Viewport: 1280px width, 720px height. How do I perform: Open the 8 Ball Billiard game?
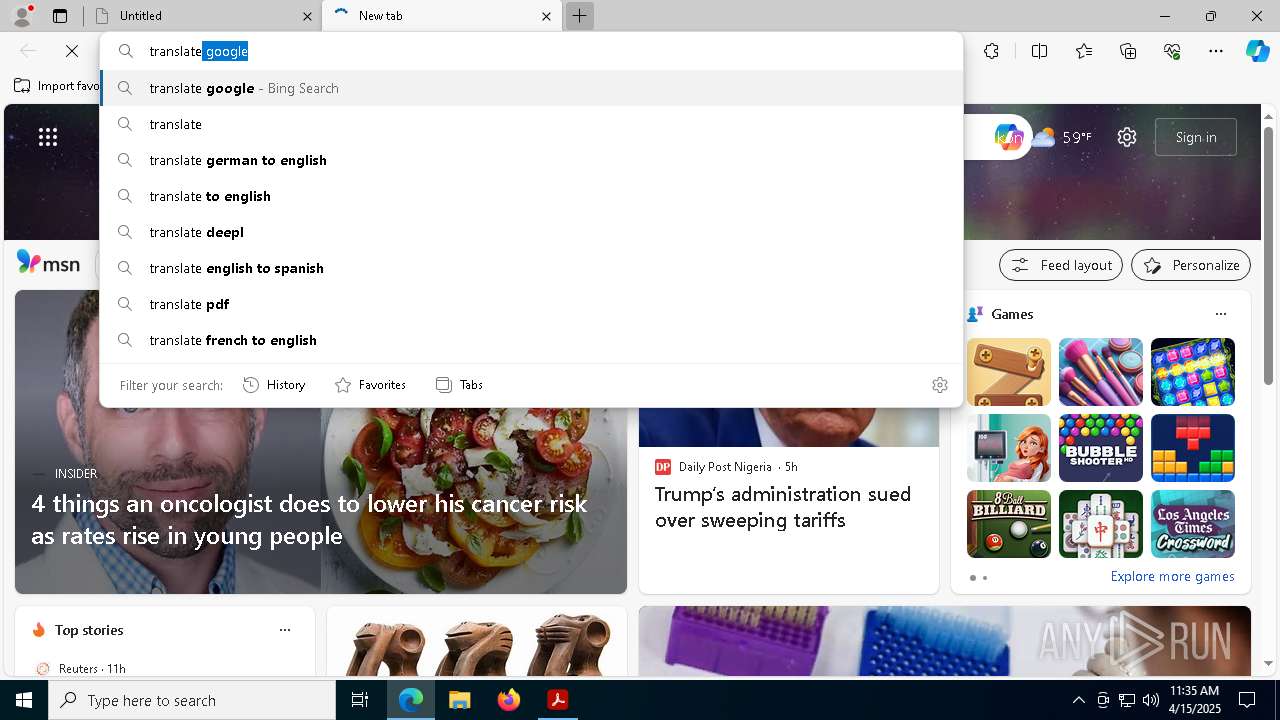[1009, 524]
